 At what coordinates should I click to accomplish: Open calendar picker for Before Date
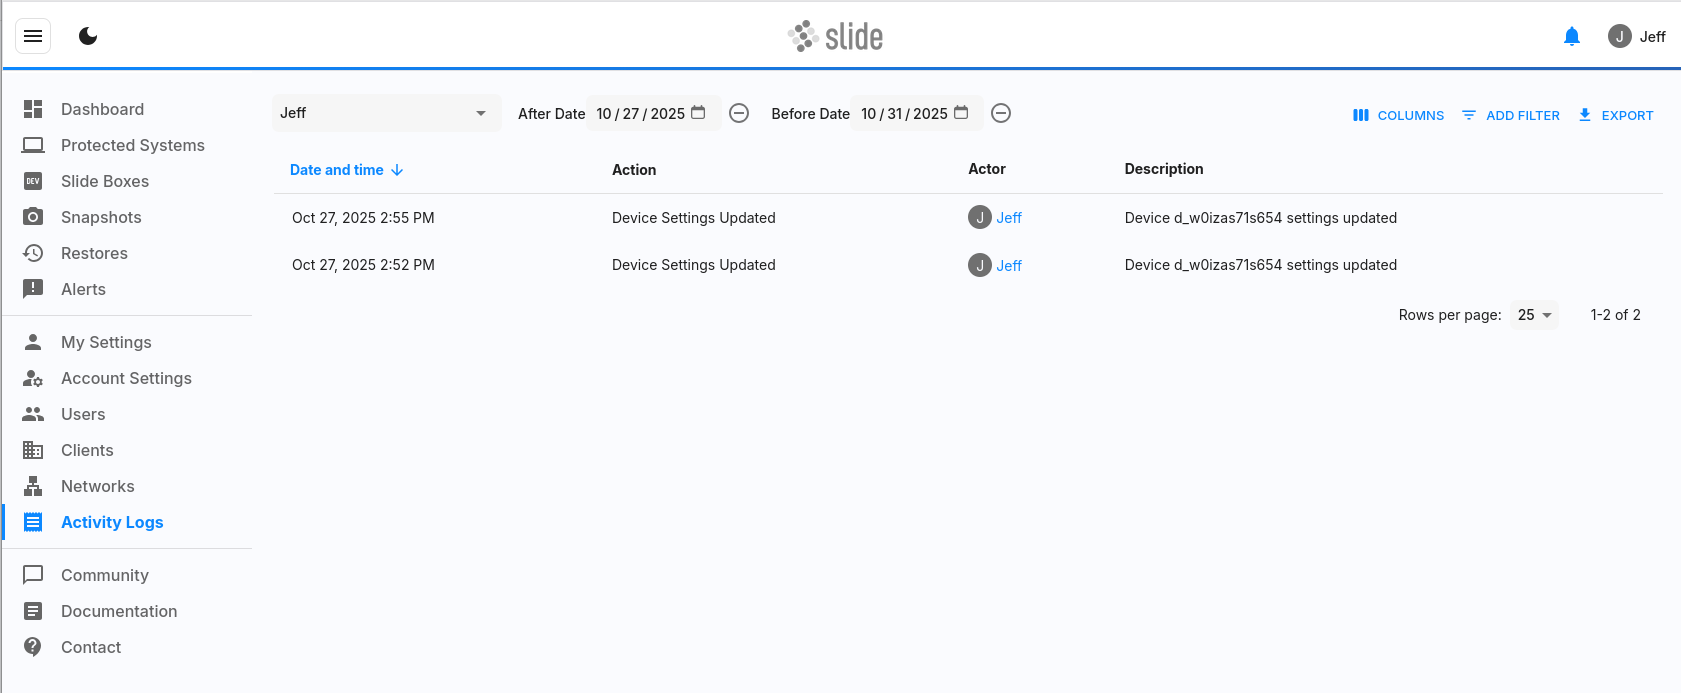(x=961, y=113)
